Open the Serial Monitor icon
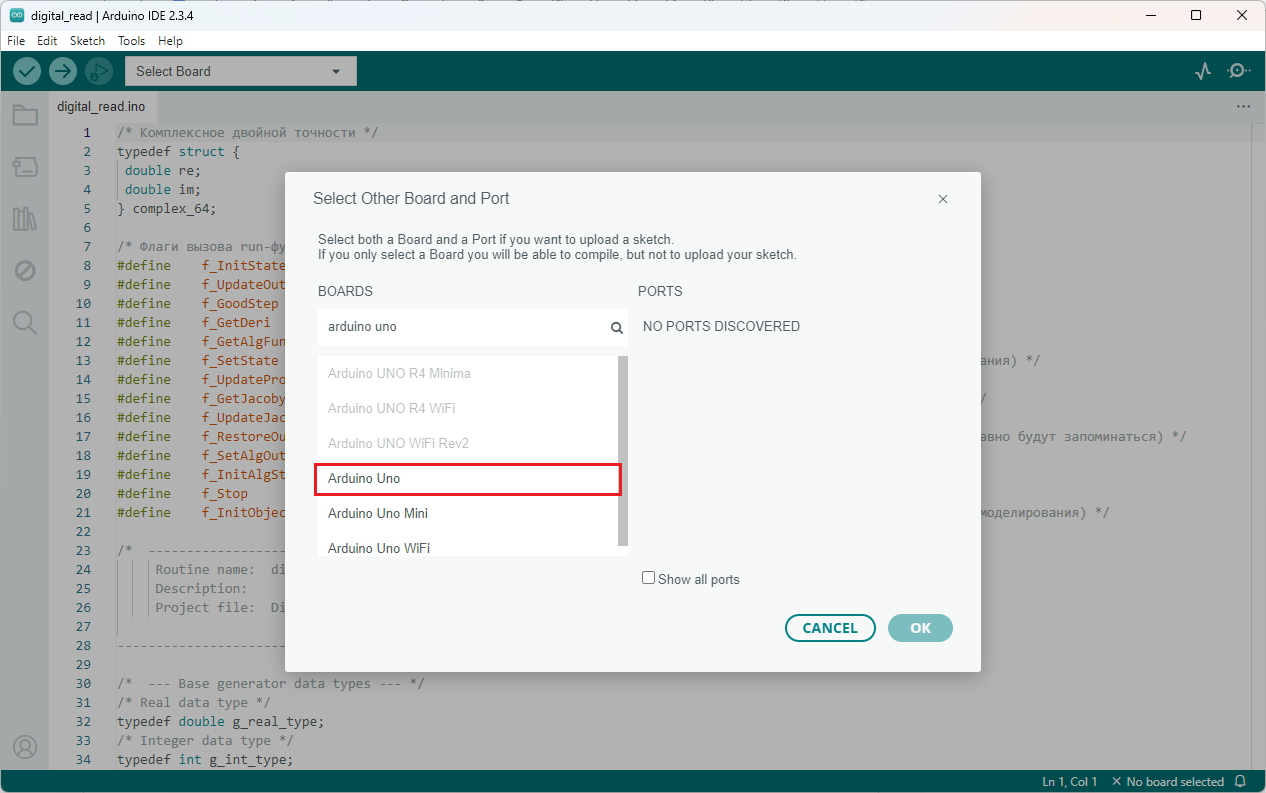 click(1239, 71)
